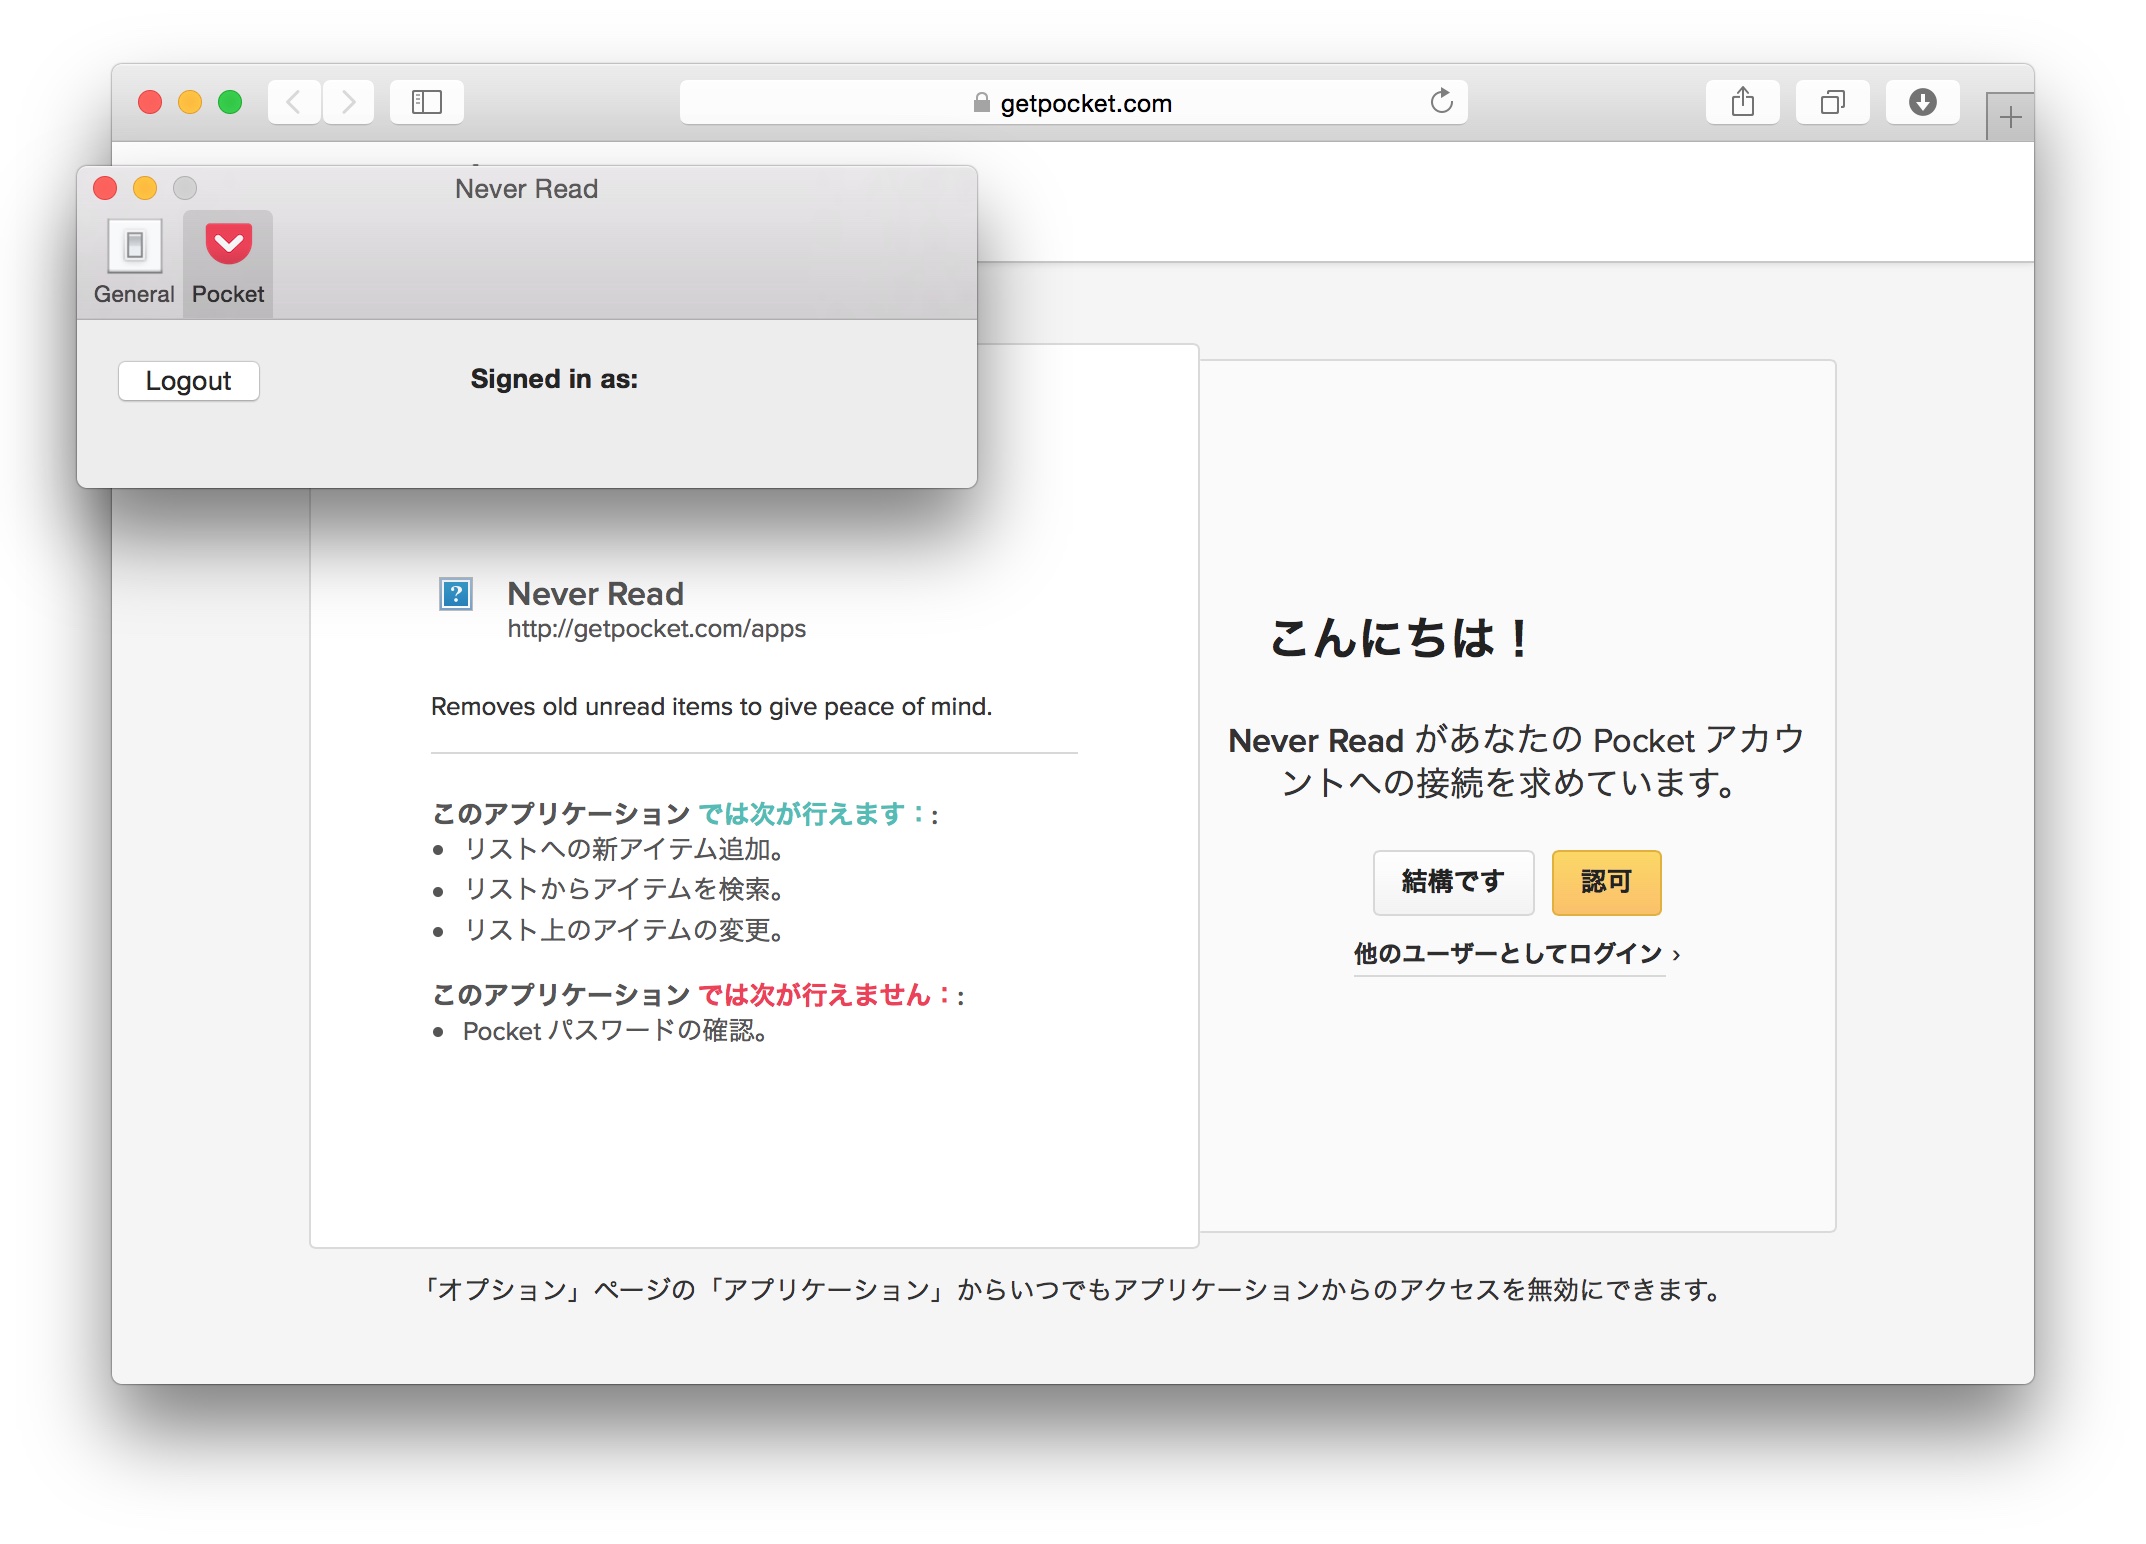Click the 結構です decline button
This screenshot has width=2146, height=1544.
coord(1453,882)
